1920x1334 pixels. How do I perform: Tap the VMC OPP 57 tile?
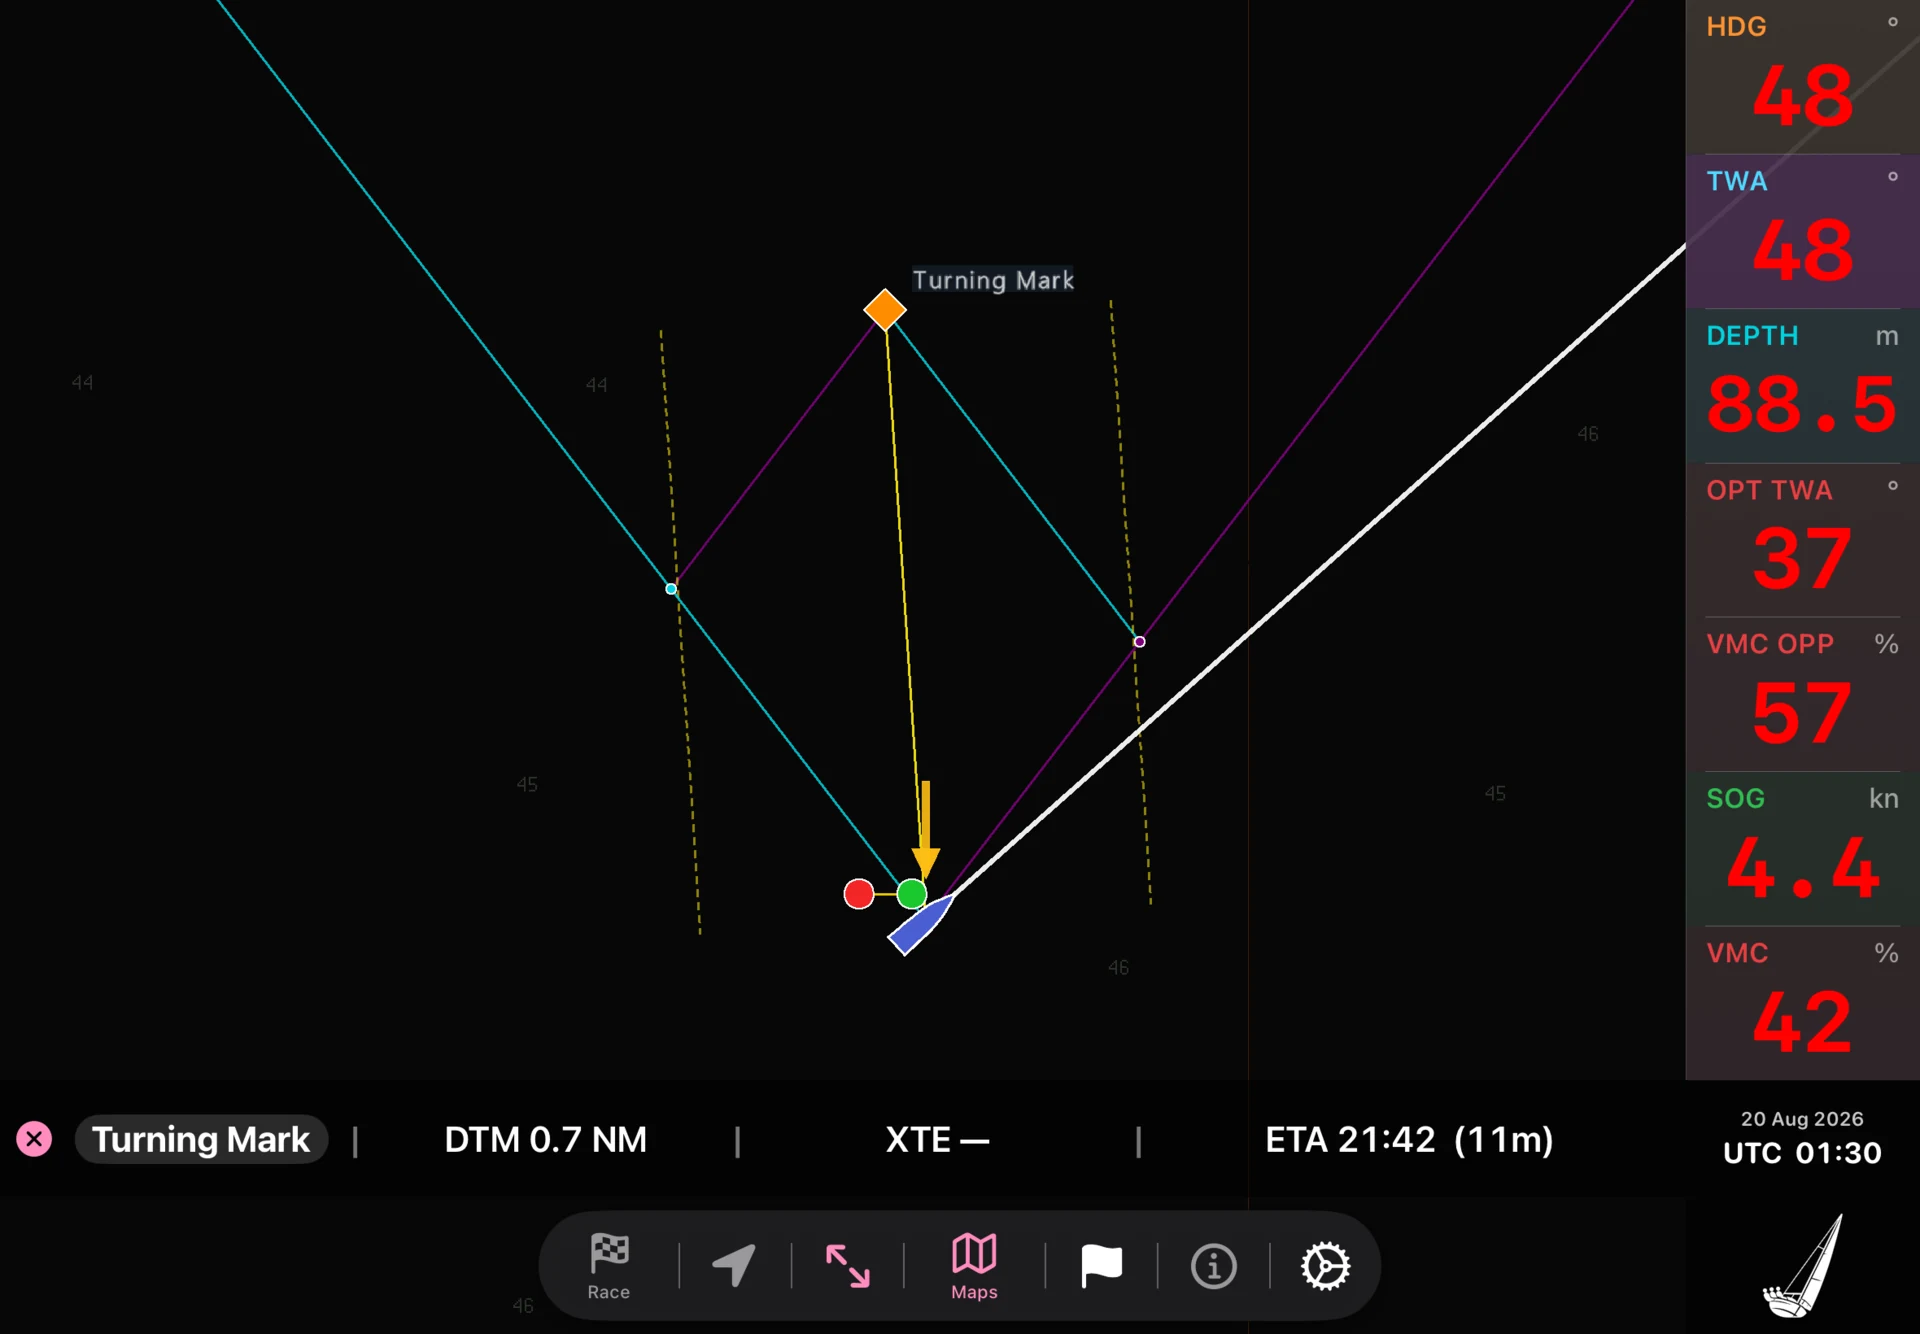1803,694
